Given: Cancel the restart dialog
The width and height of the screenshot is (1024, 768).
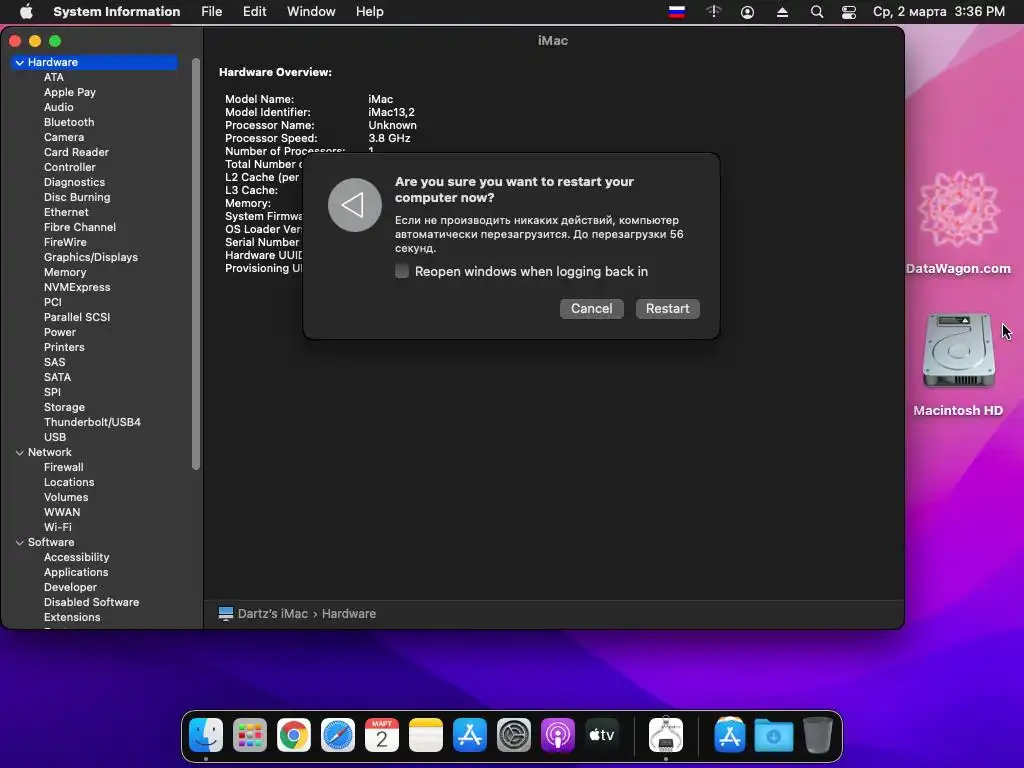Looking at the screenshot, I should click(x=592, y=308).
